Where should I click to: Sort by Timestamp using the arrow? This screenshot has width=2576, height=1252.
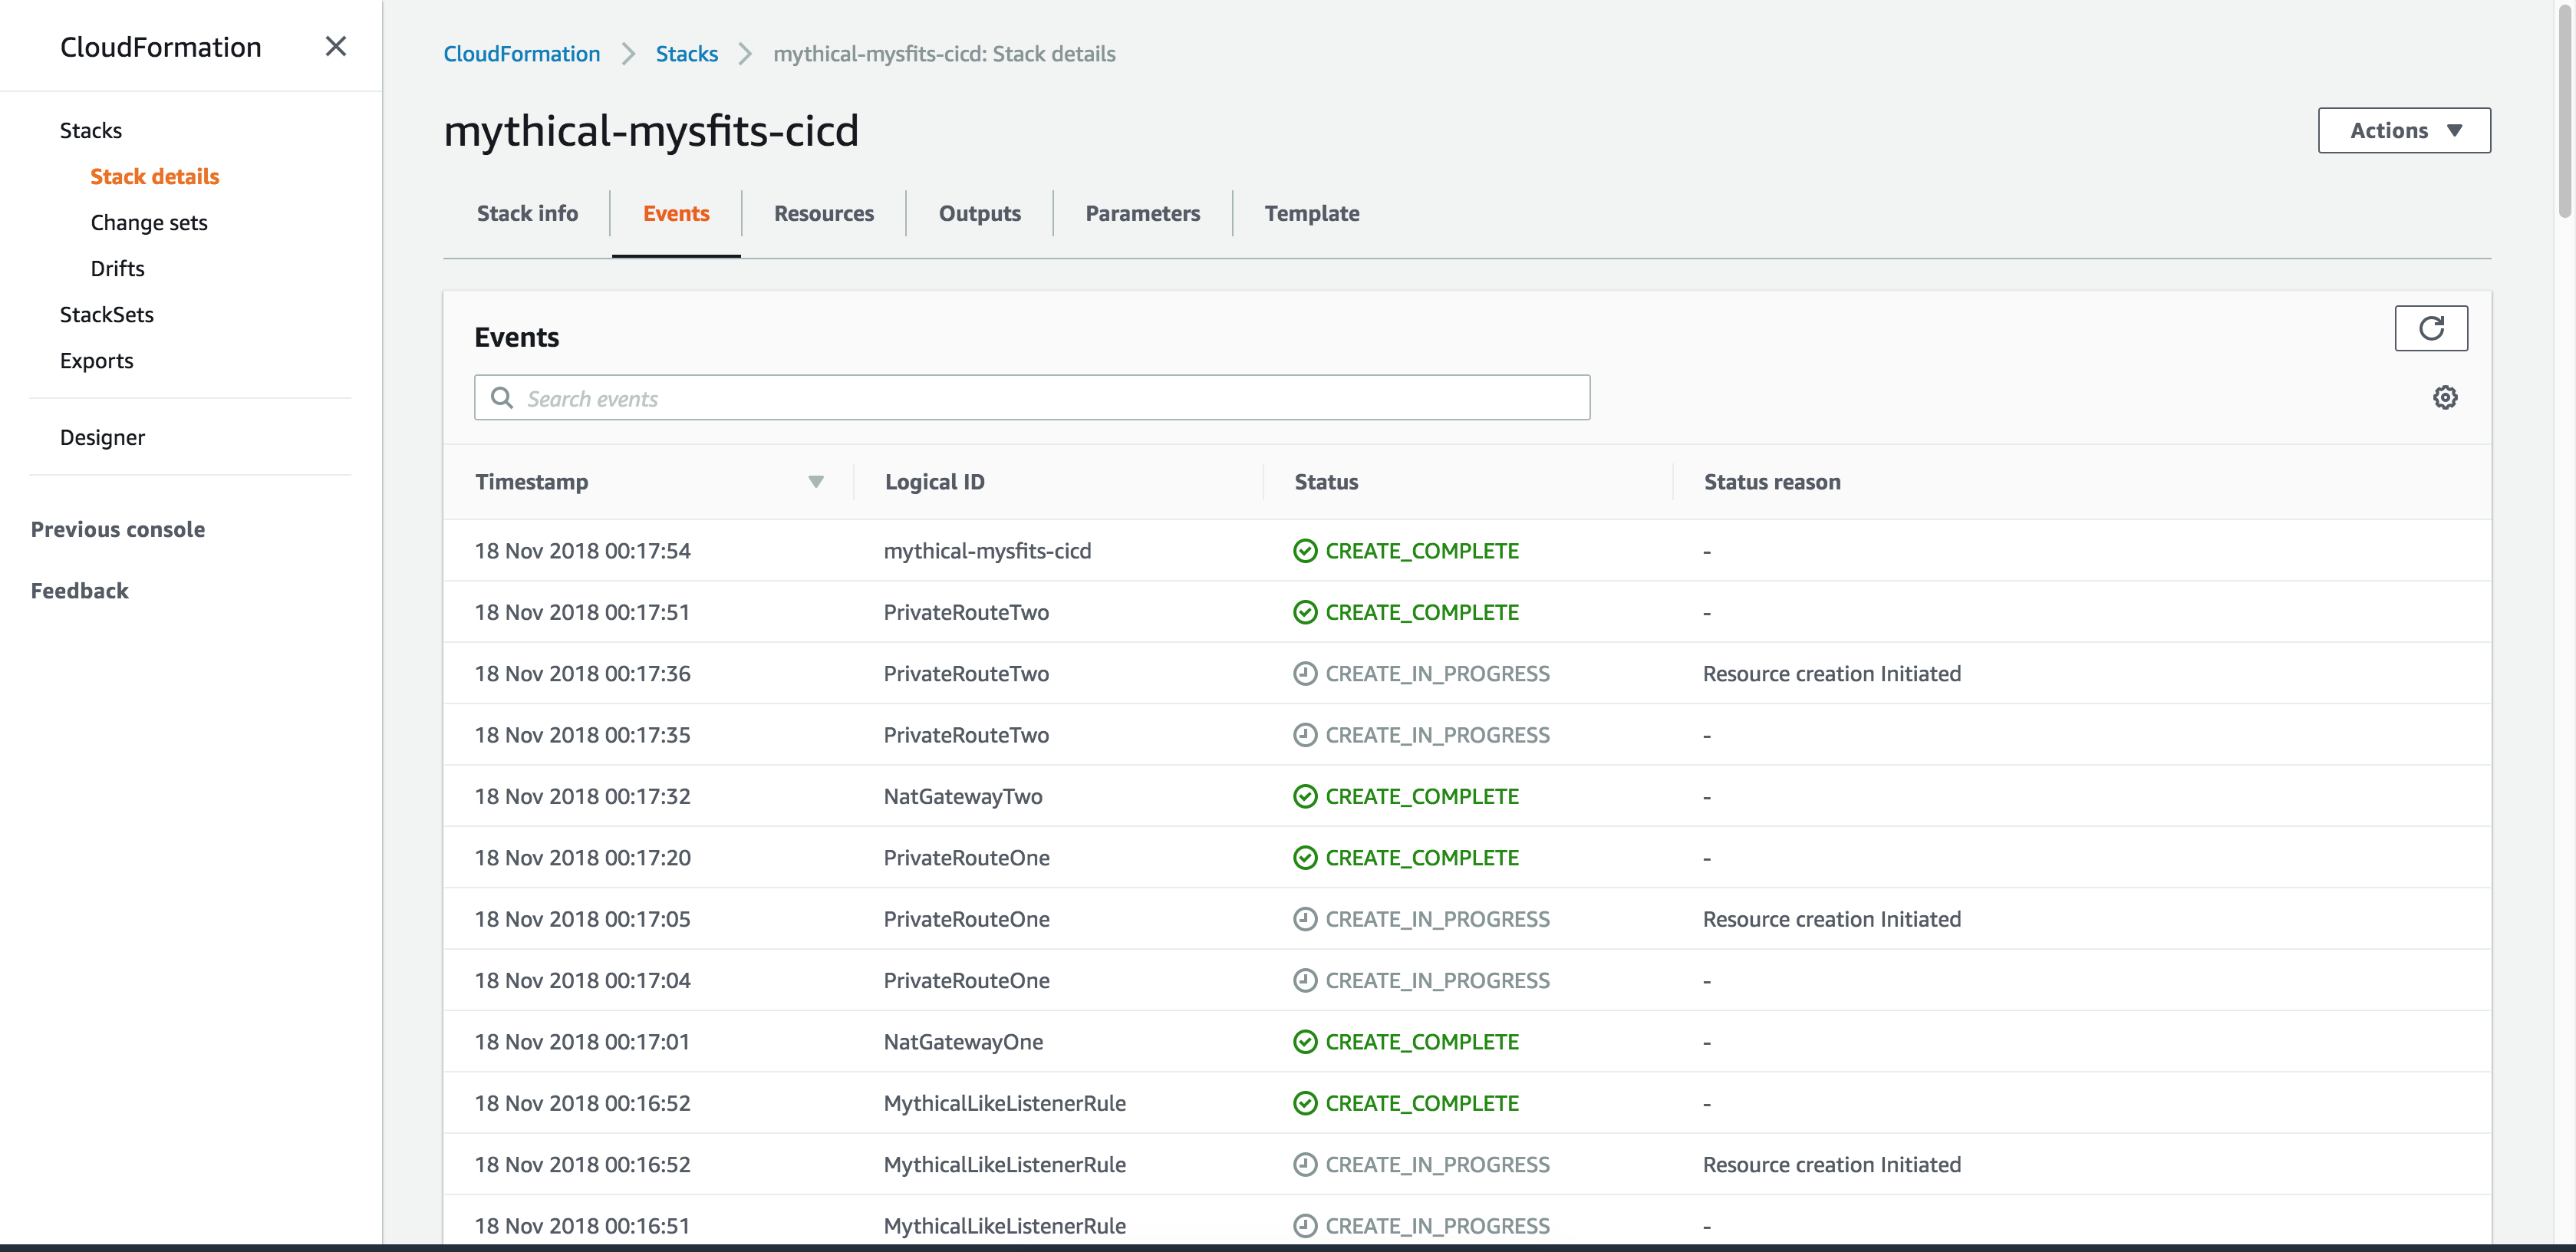(816, 482)
